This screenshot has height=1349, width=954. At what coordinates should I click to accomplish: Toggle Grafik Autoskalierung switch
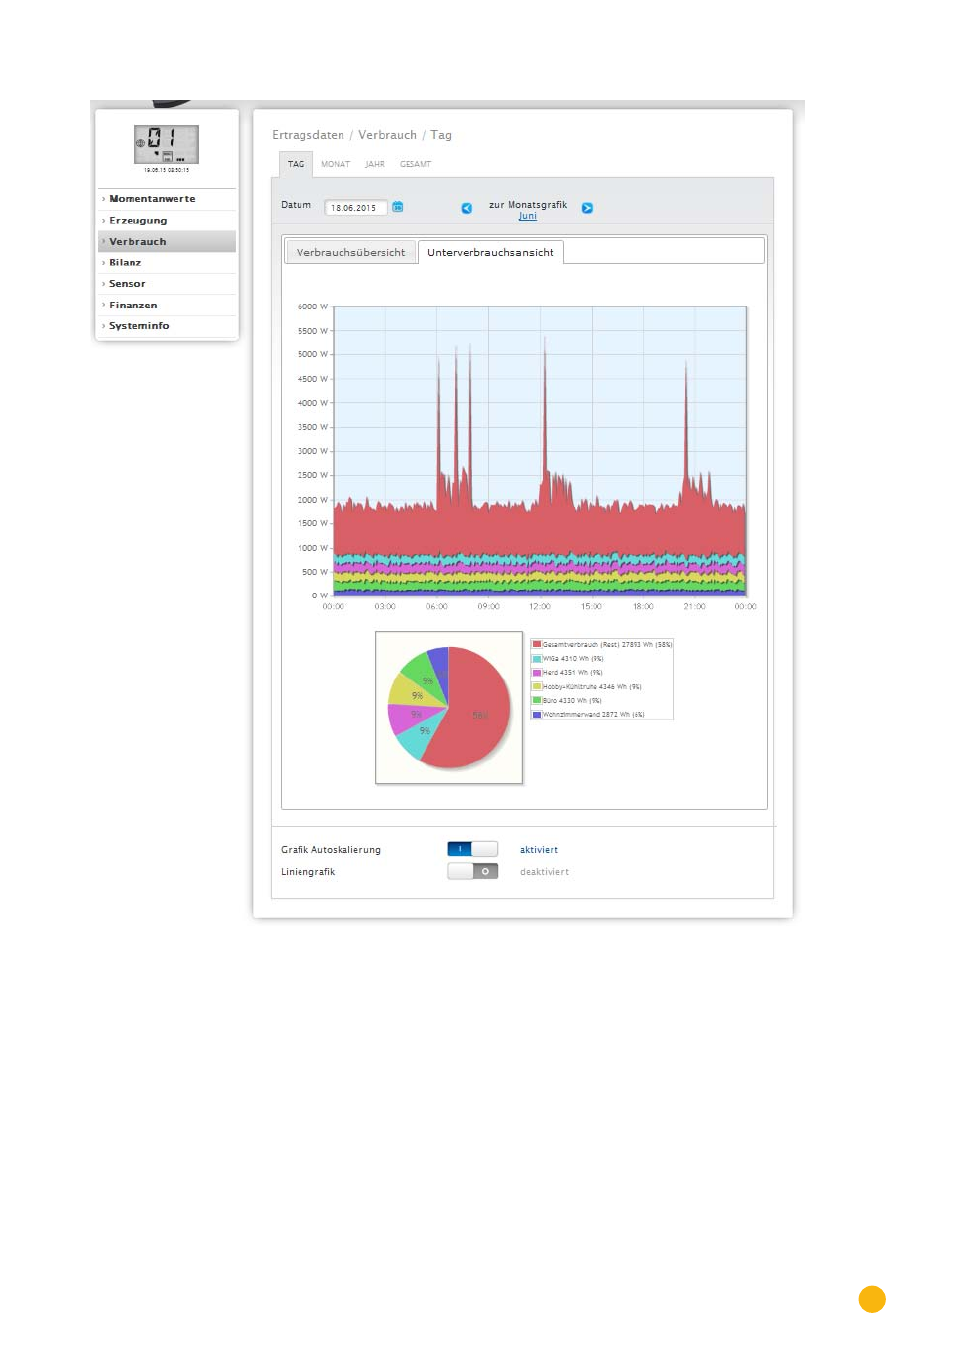[472, 849]
